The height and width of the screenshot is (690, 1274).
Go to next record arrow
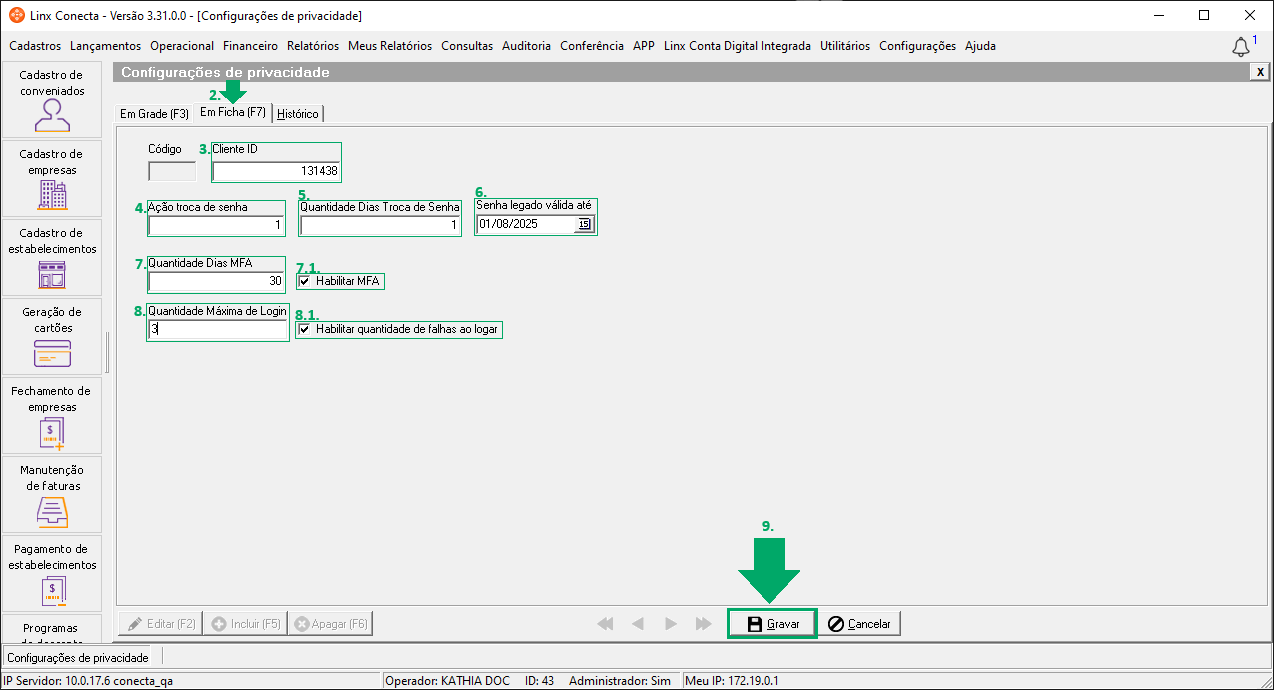tap(671, 623)
